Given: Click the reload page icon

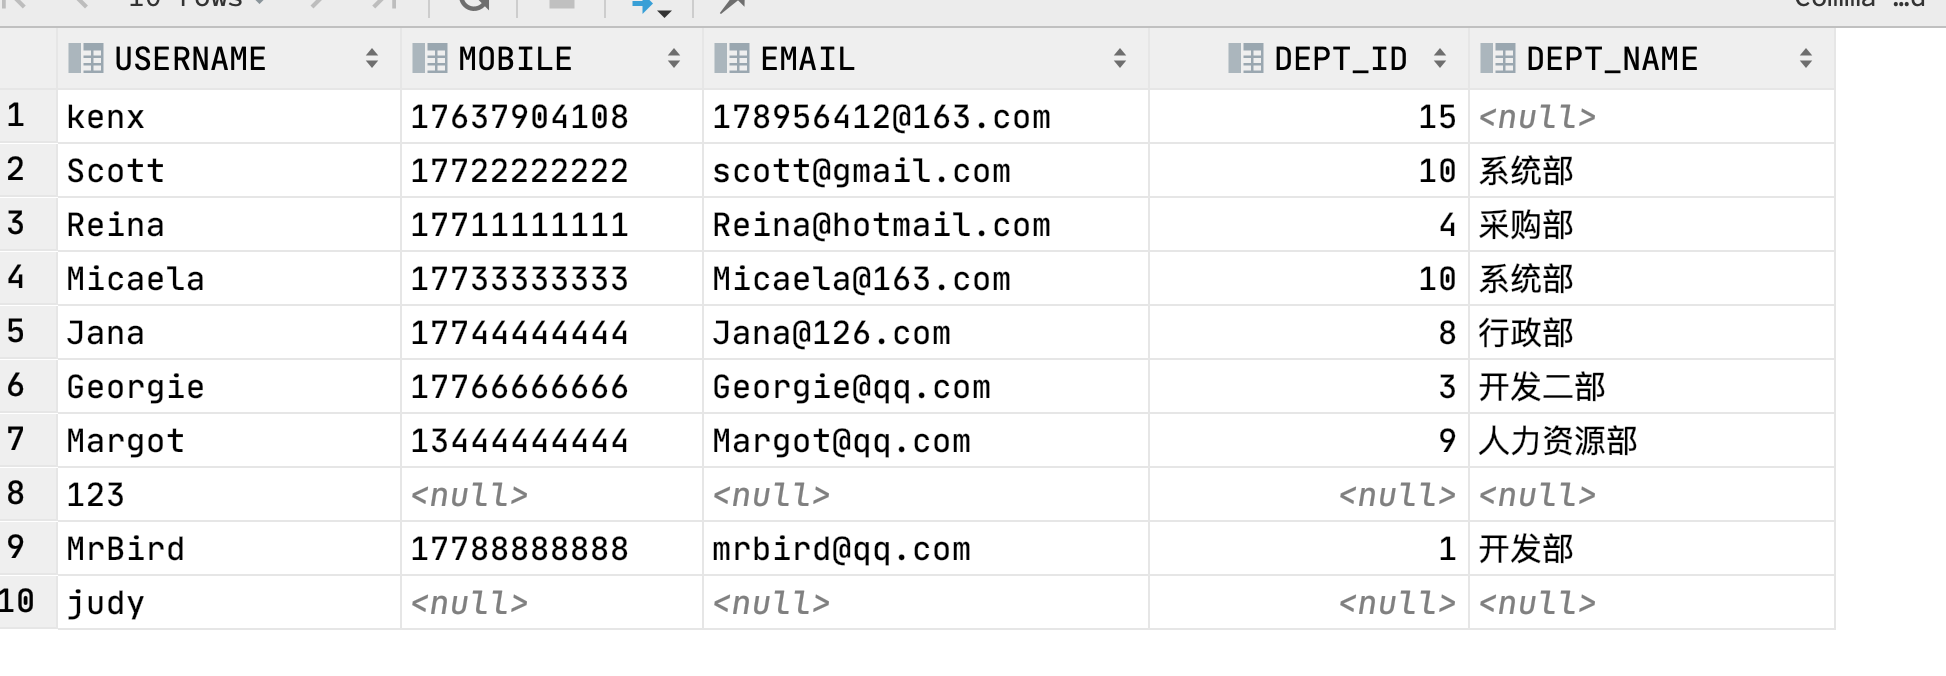Looking at the screenshot, I should coord(474,4).
